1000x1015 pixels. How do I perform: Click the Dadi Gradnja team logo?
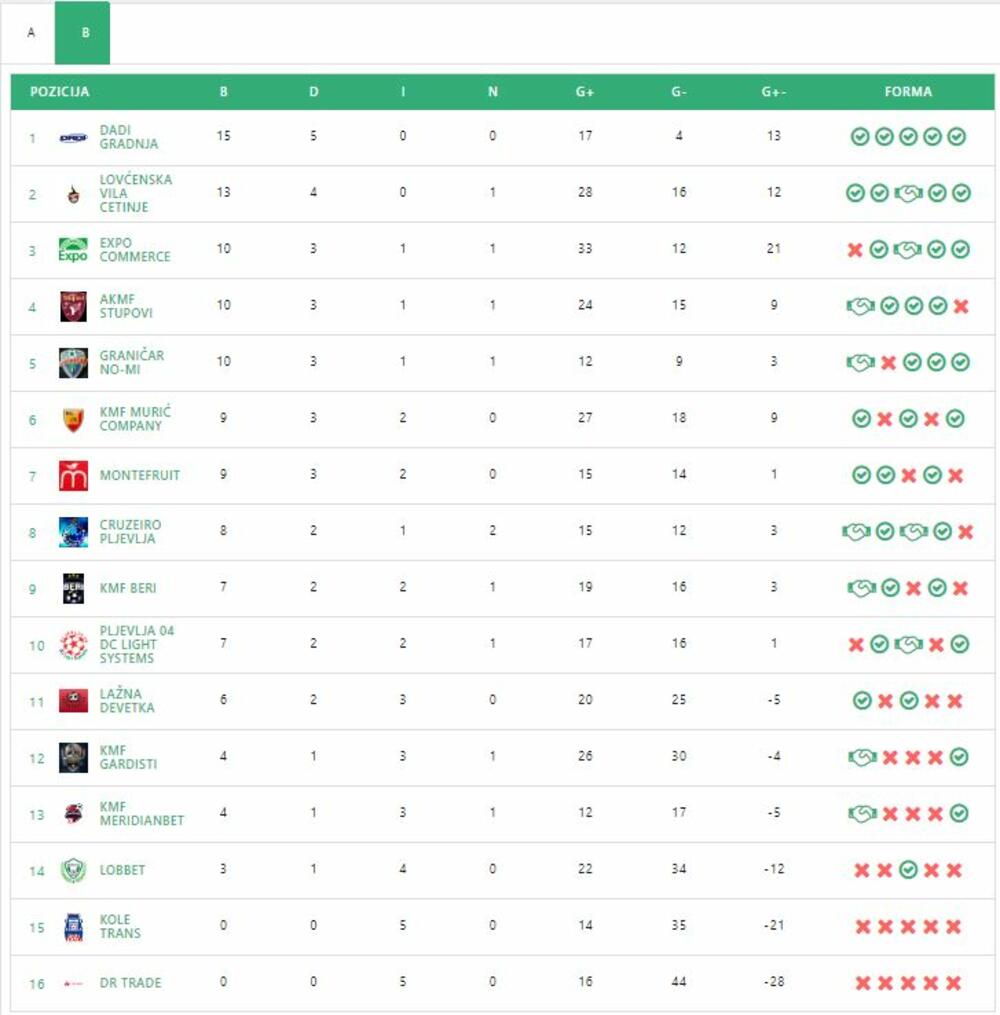(73, 138)
